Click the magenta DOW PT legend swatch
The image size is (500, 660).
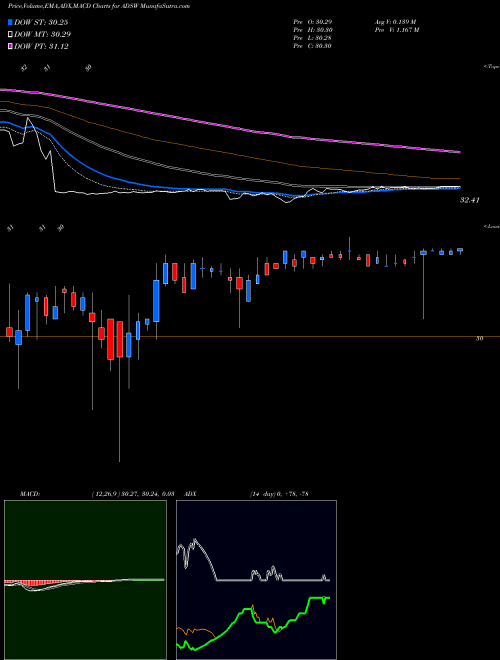click(10, 46)
